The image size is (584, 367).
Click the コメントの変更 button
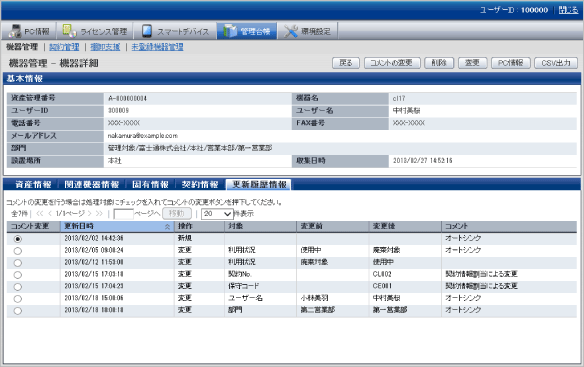point(392,63)
